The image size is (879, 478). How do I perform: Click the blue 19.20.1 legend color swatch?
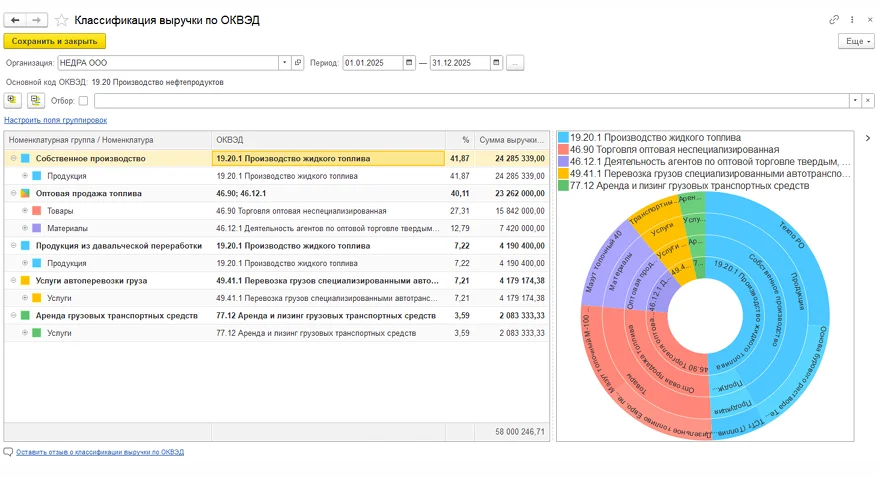point(563,137)
